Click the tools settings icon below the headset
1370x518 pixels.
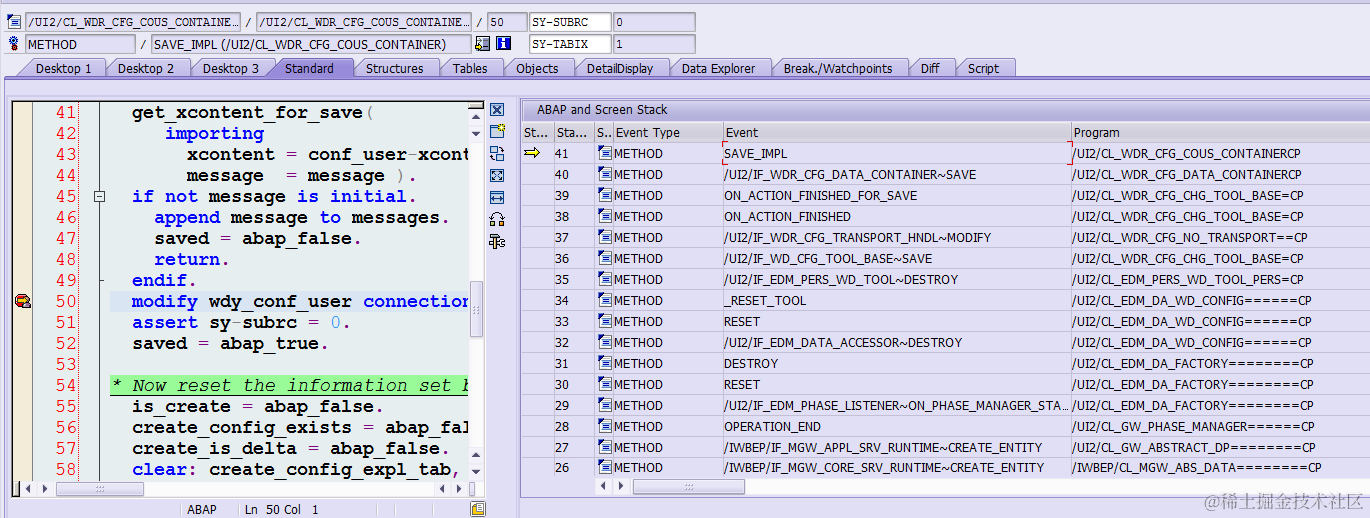497,241
